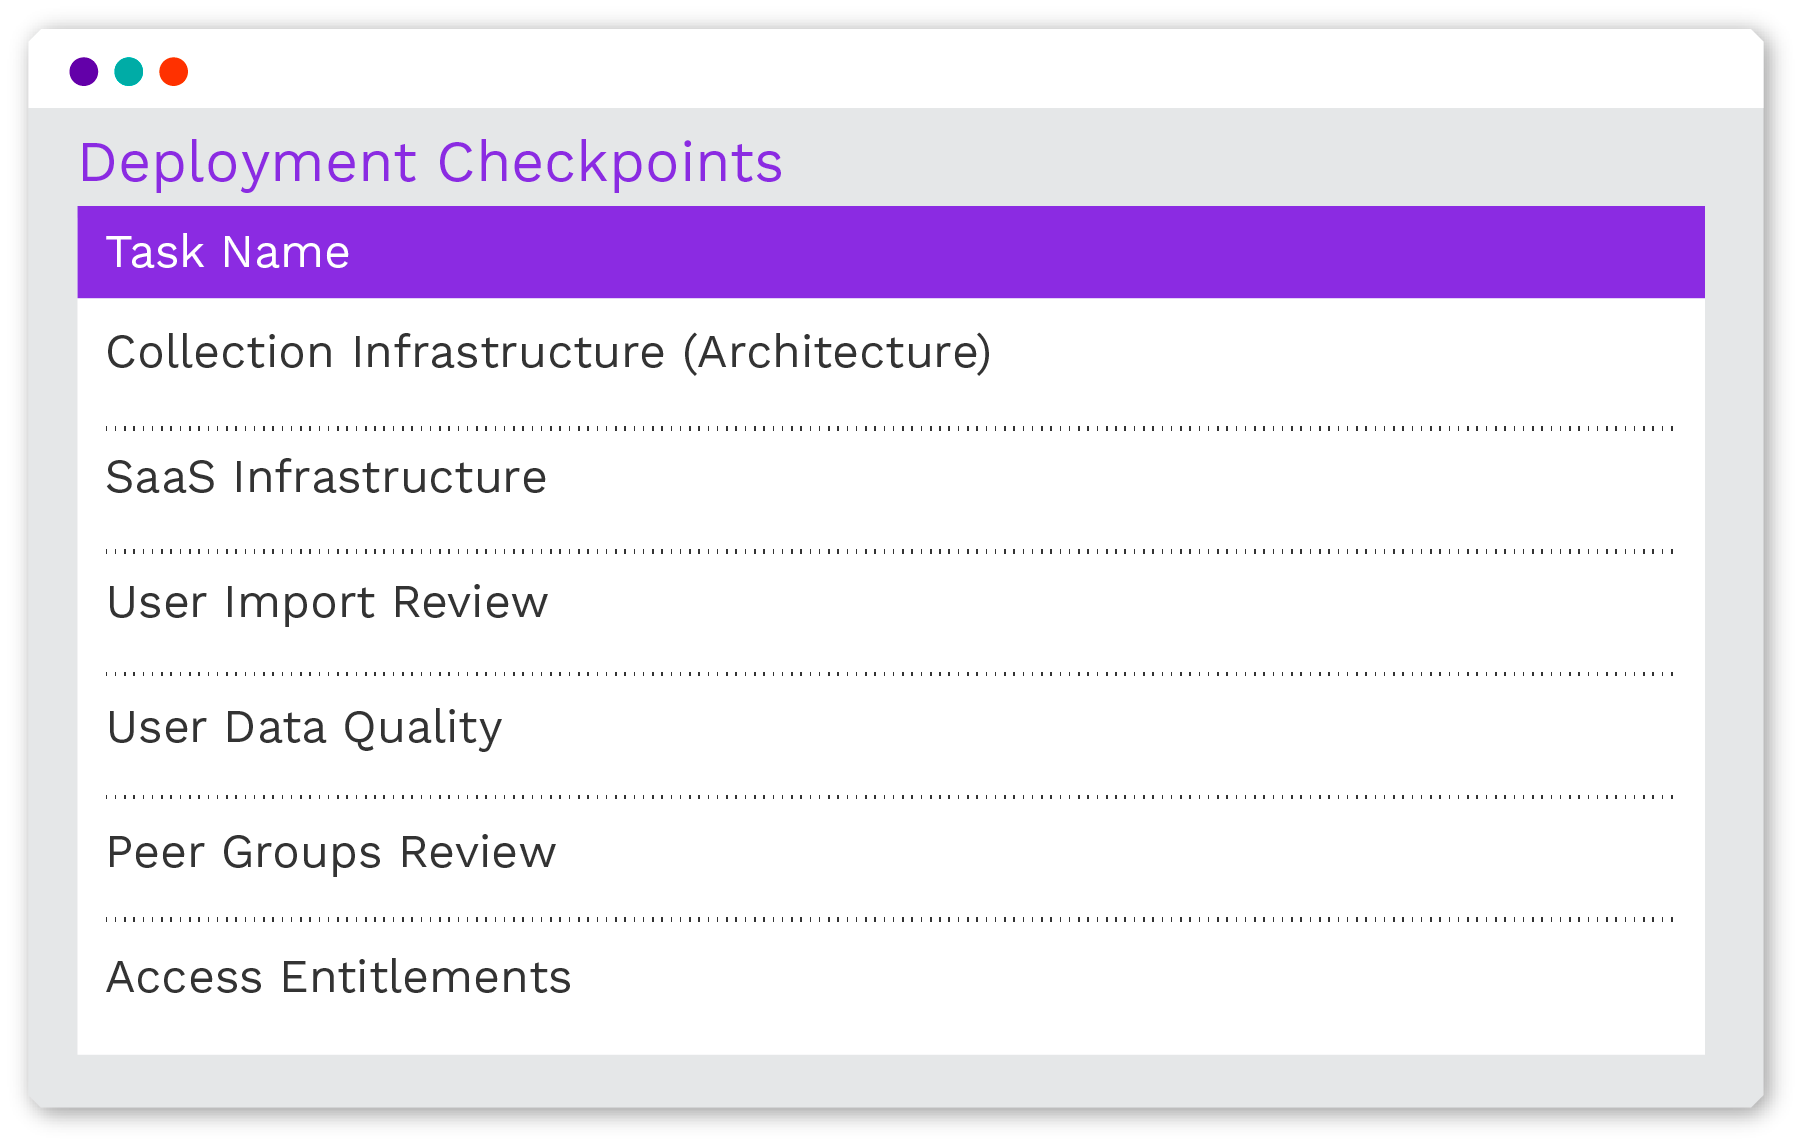Click the Deployment Checkpoints heading
The image size is (1800, 1145).
click(x=430, y=162)
